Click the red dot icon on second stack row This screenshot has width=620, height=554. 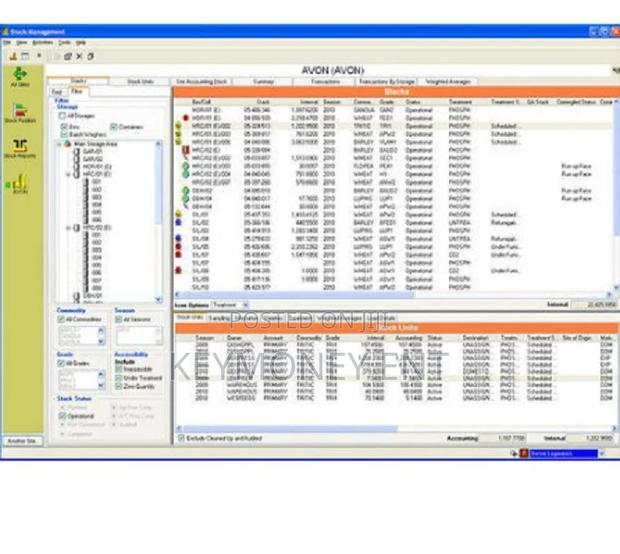[x=185, y=118]
